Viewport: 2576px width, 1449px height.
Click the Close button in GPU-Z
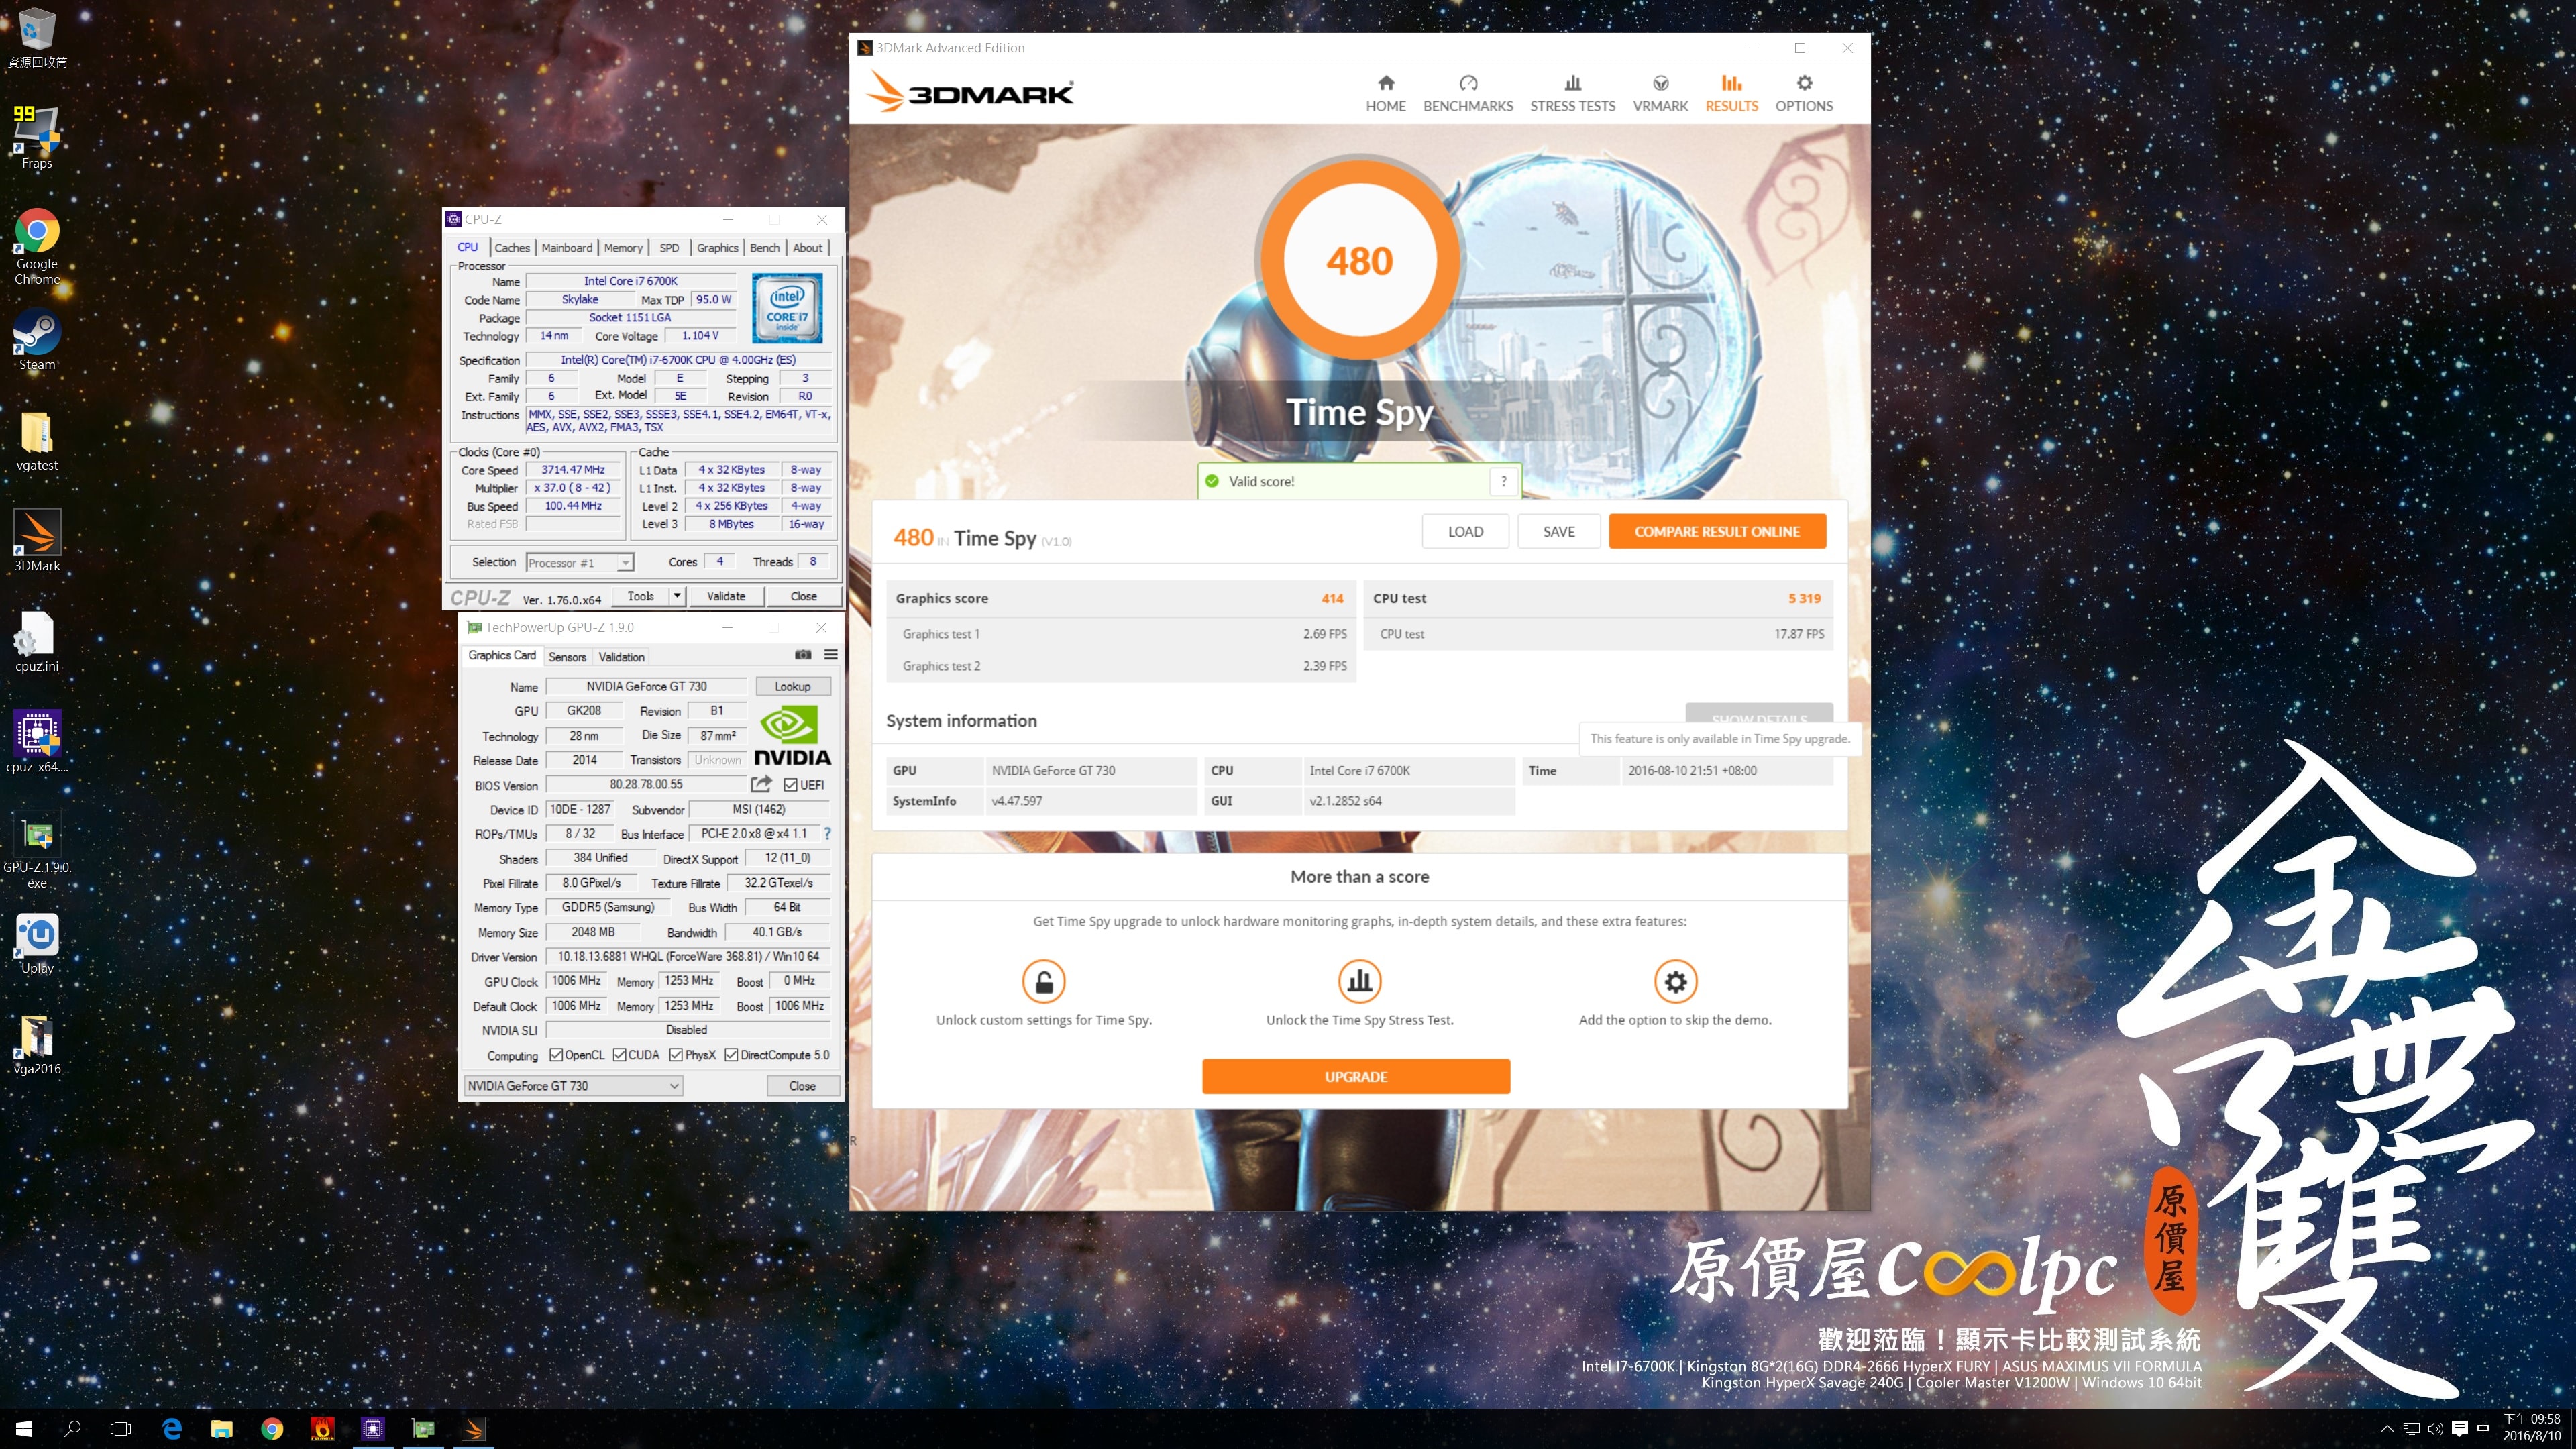pos(802,1086)
